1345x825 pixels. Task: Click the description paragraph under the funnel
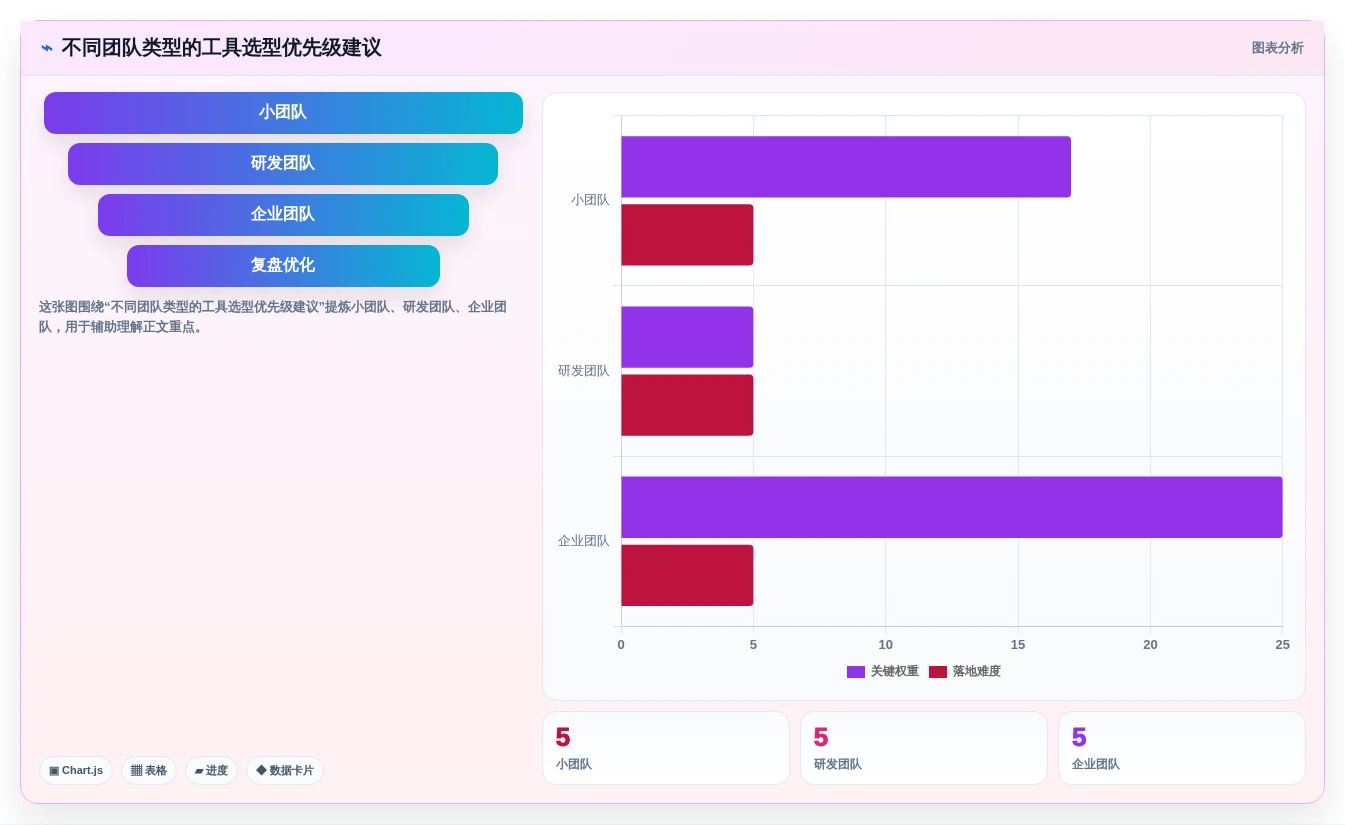tap(273, 317)
